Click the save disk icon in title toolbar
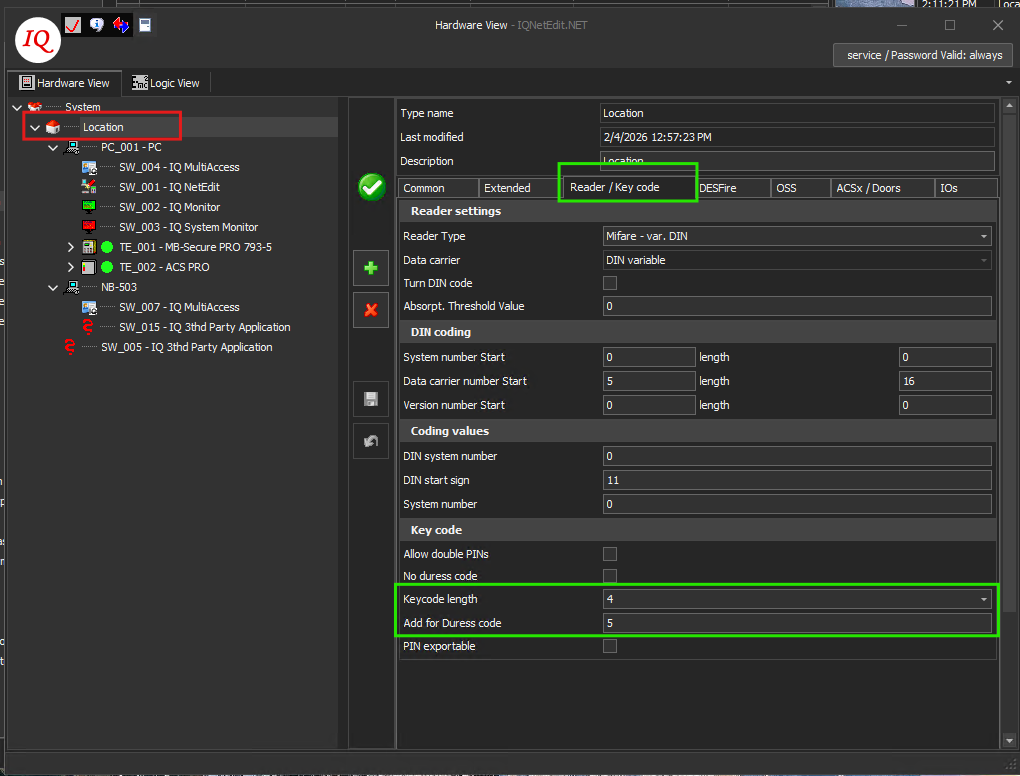Viewport: 1020px width, 776px height. click(145, 25)
